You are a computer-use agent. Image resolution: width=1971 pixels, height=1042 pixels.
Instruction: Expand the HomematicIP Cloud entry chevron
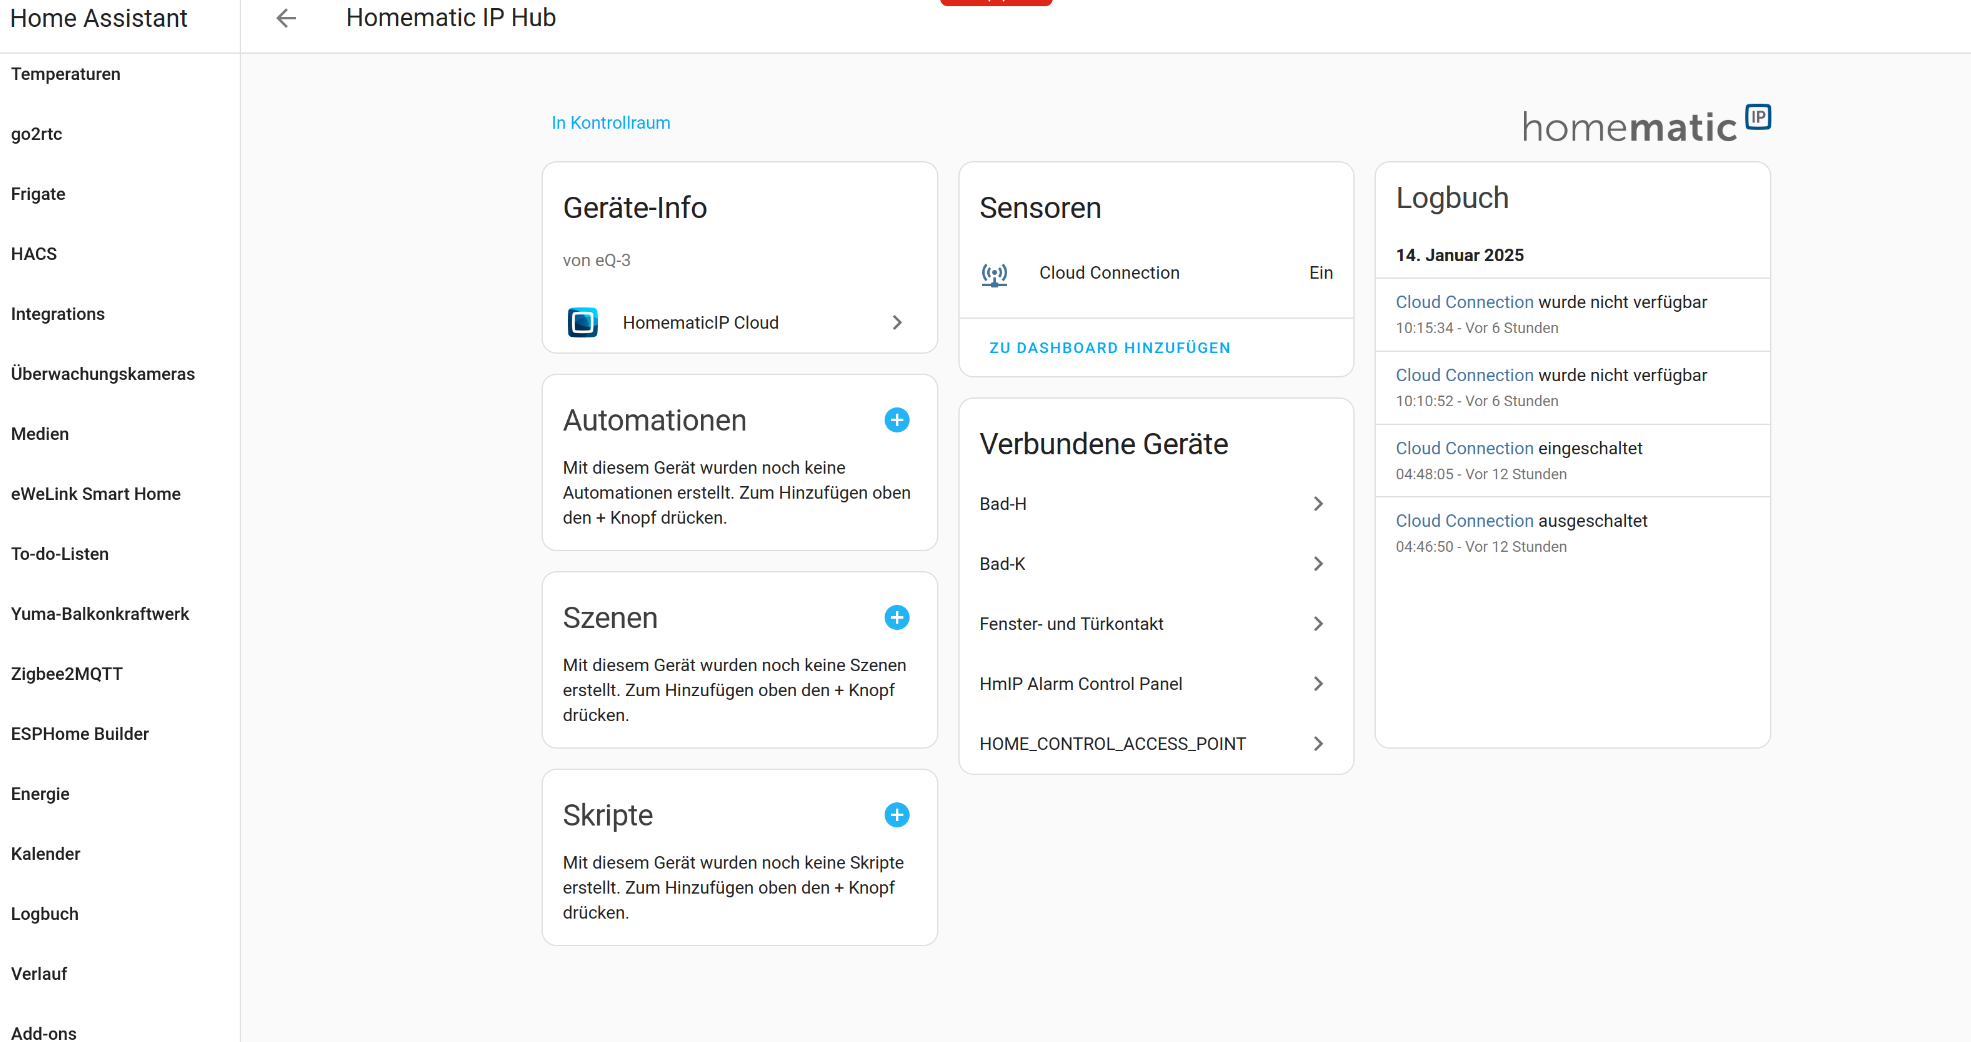[x=897, y=322]
